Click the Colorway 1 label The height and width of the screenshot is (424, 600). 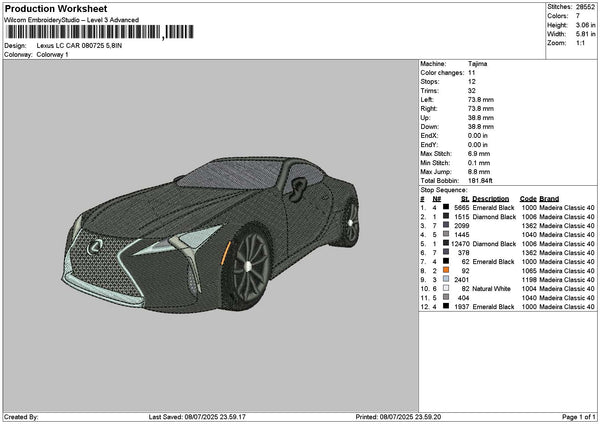tap(51, 55)
